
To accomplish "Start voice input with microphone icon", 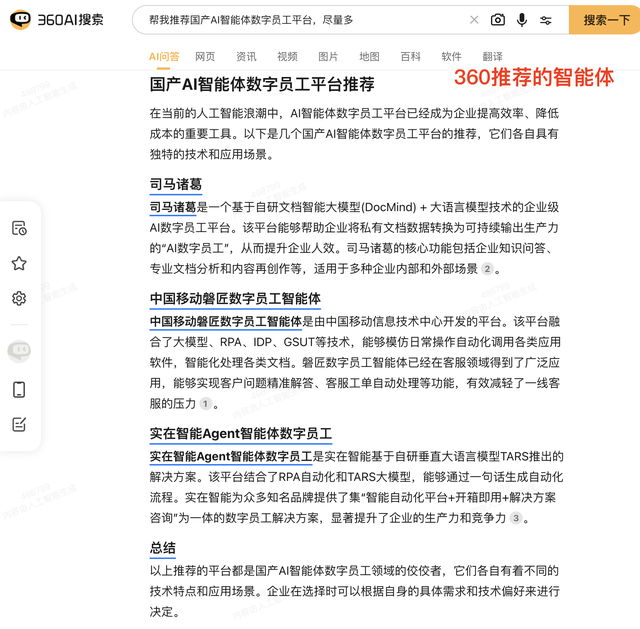I will [522, 20].
